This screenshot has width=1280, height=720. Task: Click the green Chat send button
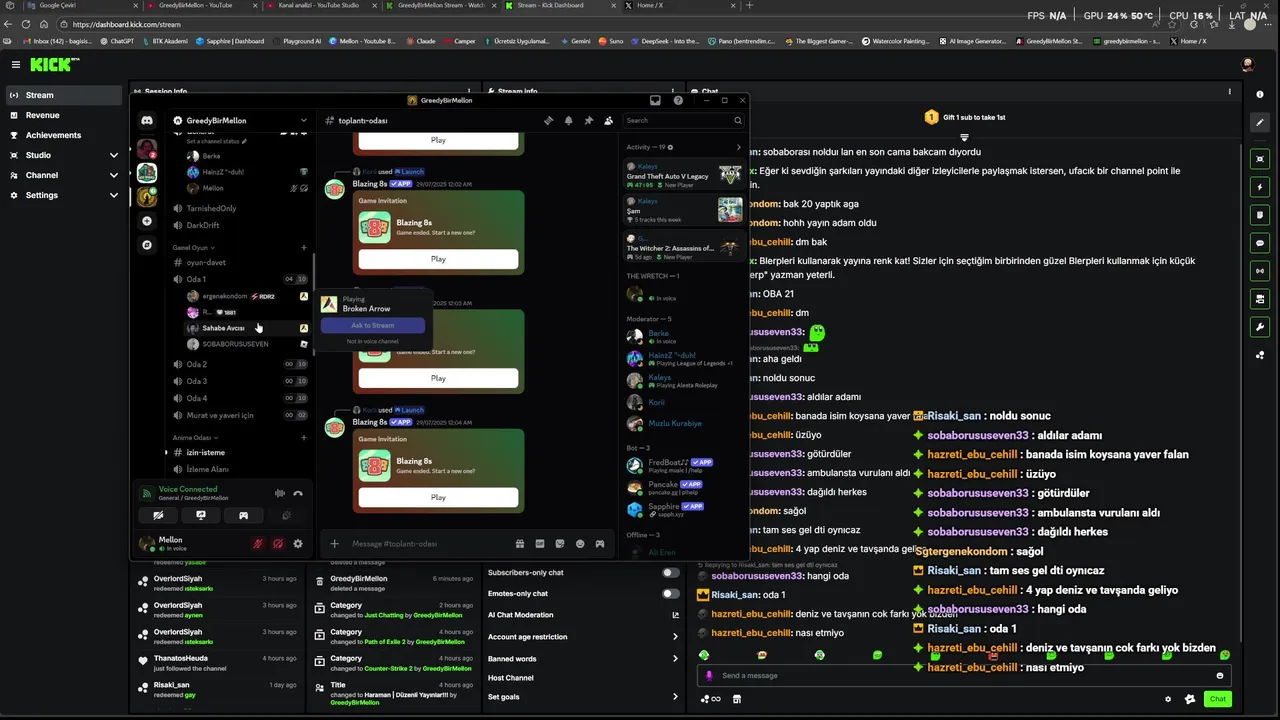pos(1217,699)
